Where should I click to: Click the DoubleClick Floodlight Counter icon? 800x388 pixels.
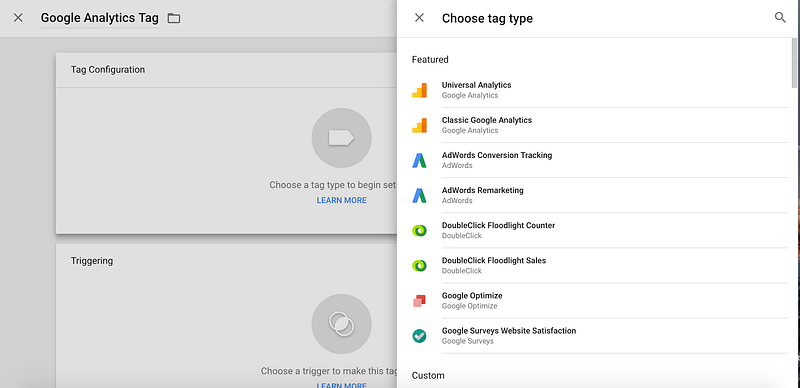(419, 231)
